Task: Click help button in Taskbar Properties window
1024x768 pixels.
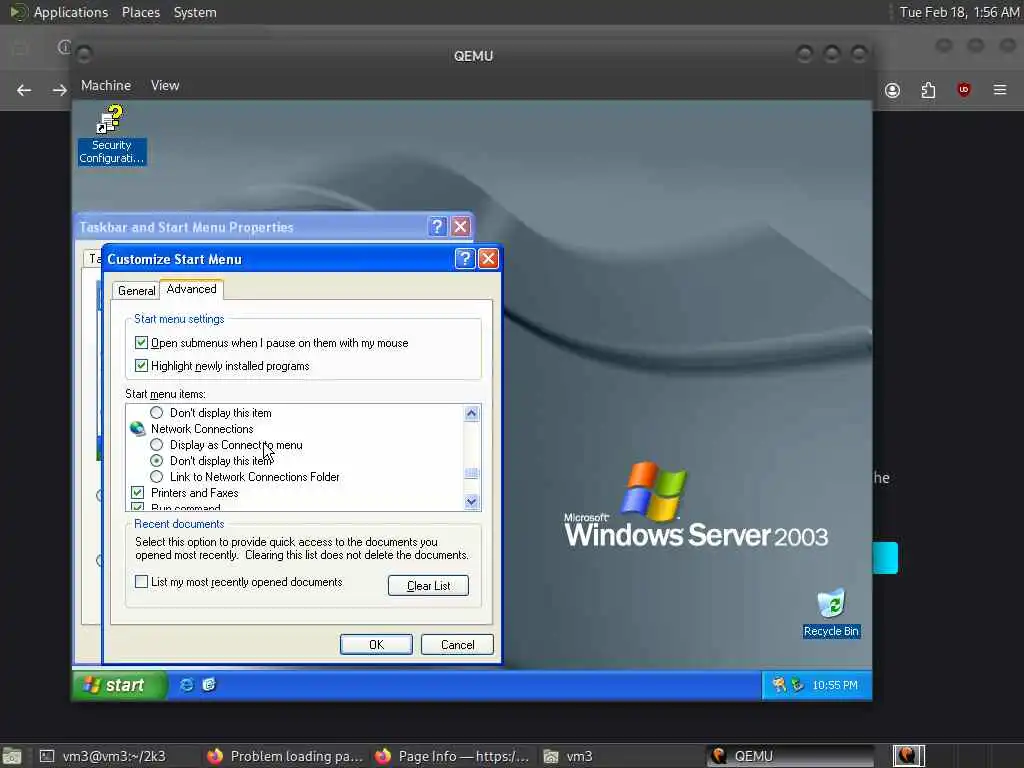Action: 437,227
